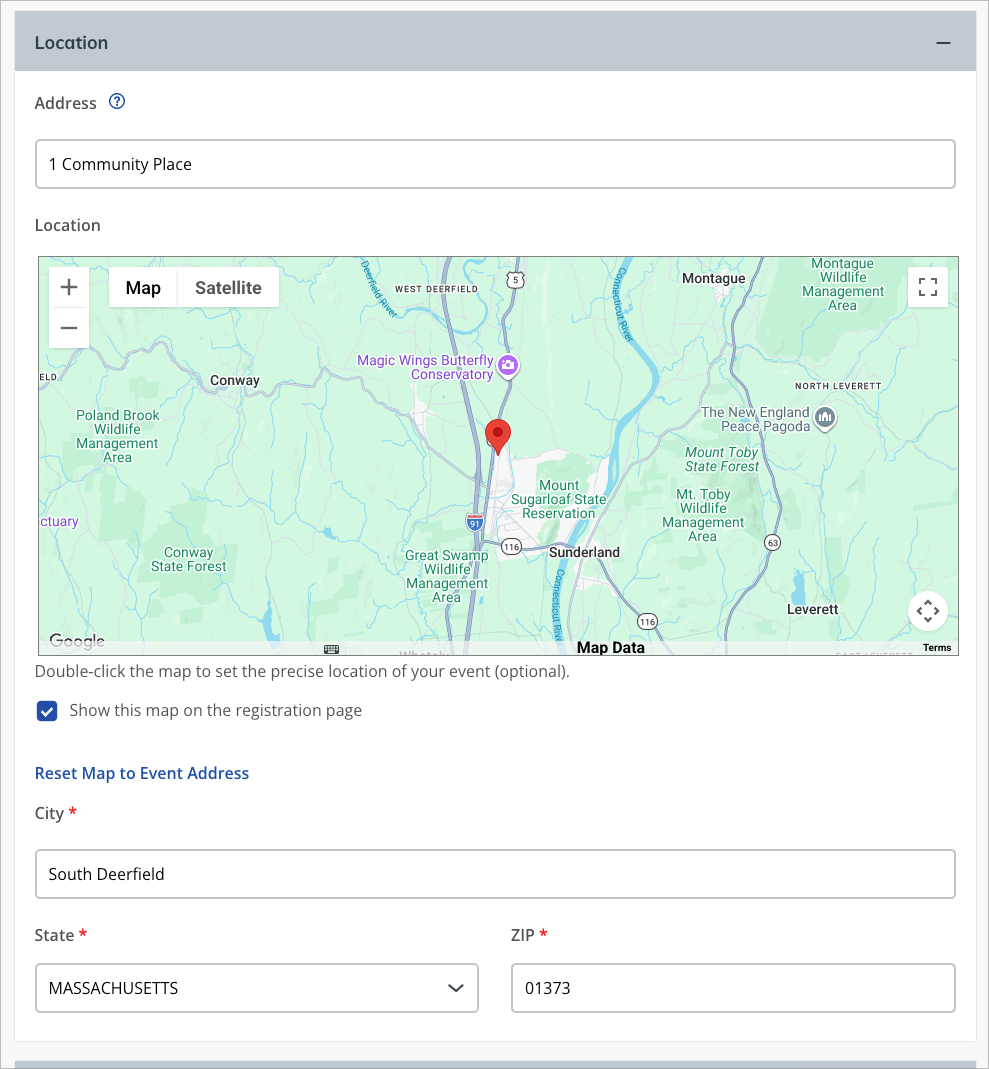Open map camera controls button
The height and width of the screenshot is (1069, 989).
tap(928, 611)
